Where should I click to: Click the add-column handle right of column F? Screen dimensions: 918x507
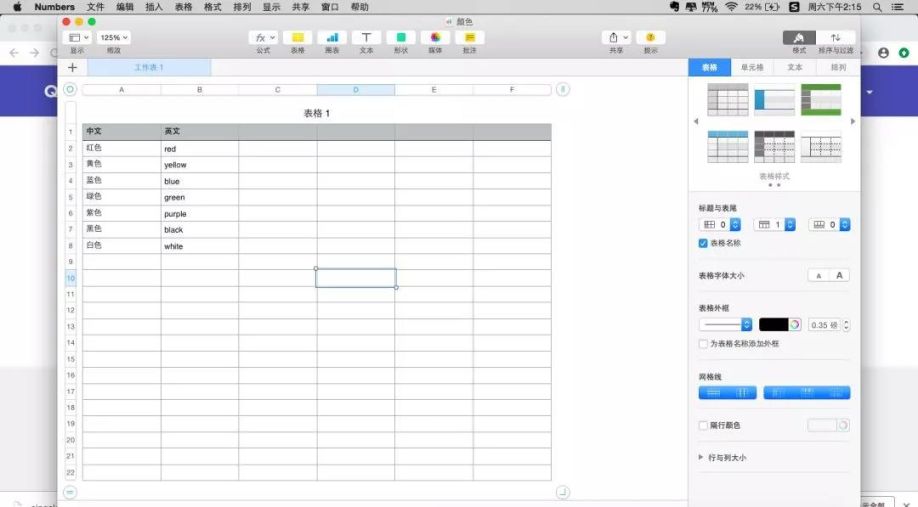(x=563, y=90)
